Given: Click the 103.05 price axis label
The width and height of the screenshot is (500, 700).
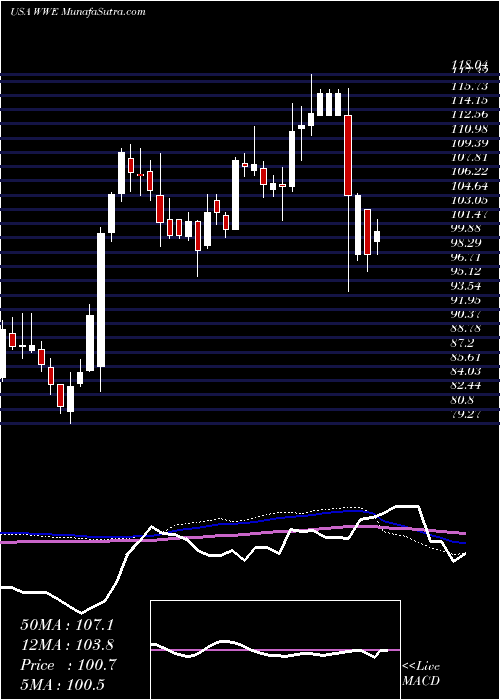Looking at the screenshot, I should [x=472, y=200].
